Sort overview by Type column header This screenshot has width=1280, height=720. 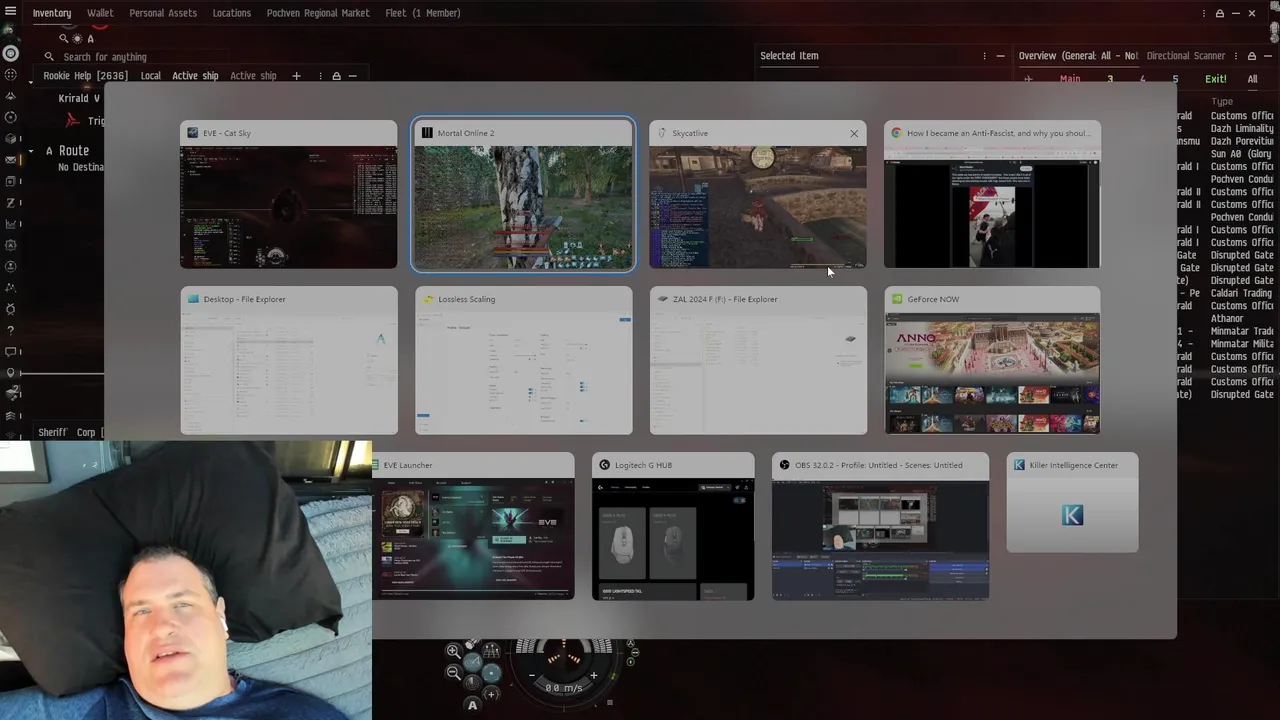[x=1222, y=102]
